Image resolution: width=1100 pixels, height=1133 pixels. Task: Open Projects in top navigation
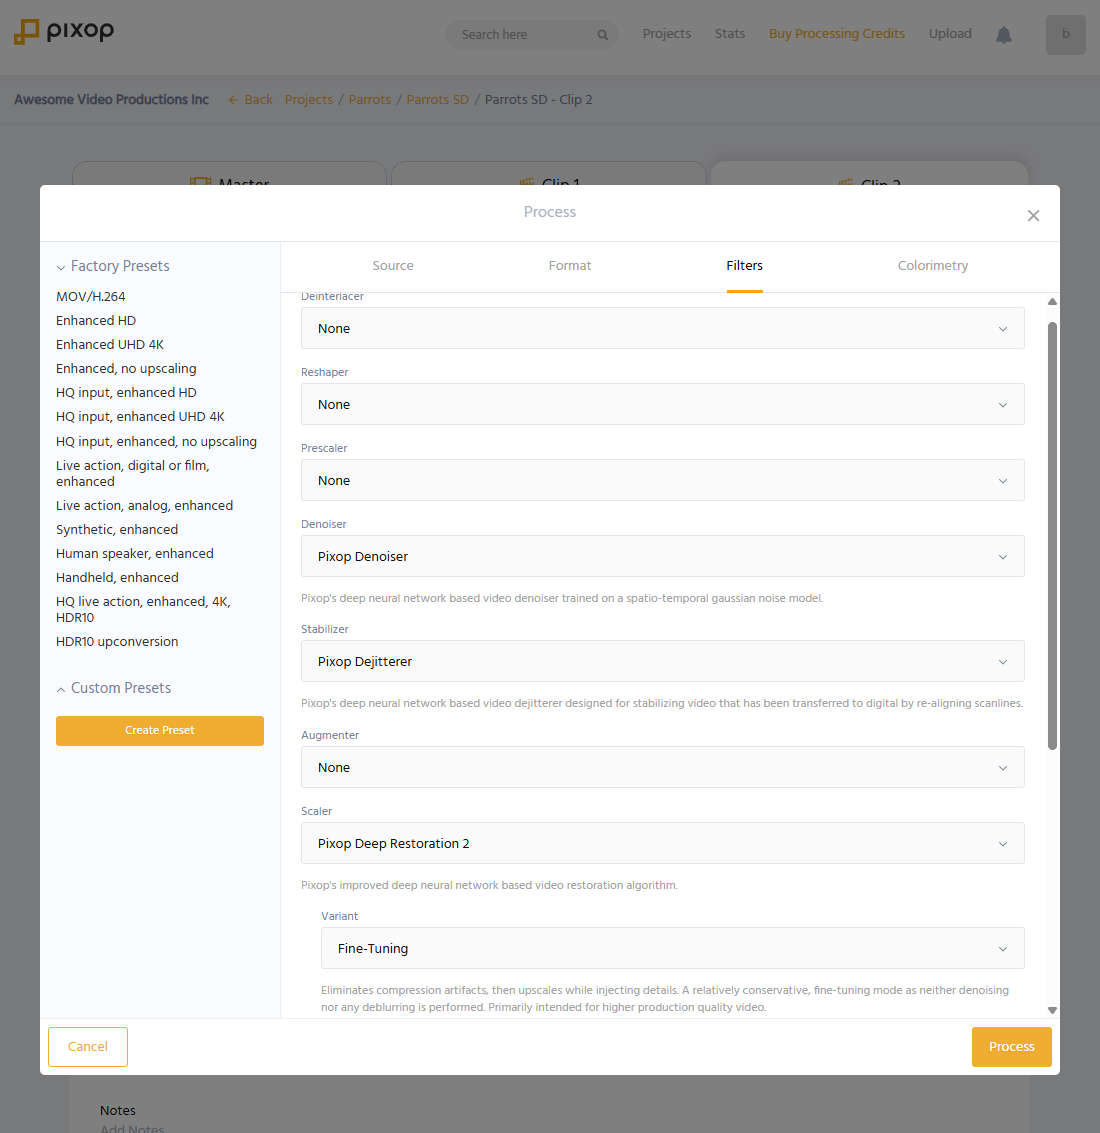(x=666, y=34)
